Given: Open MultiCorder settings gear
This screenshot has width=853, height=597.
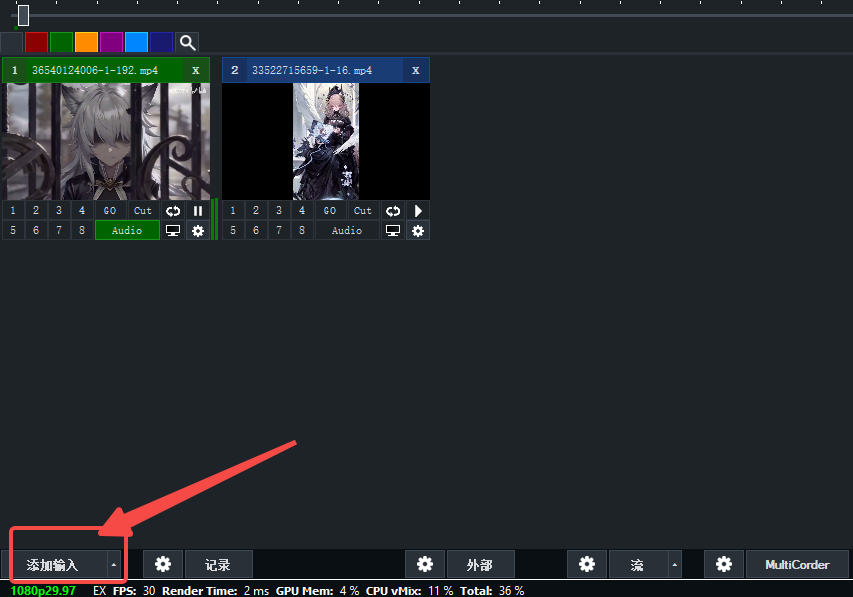Looking at the screenshot, I should (724, 564).
